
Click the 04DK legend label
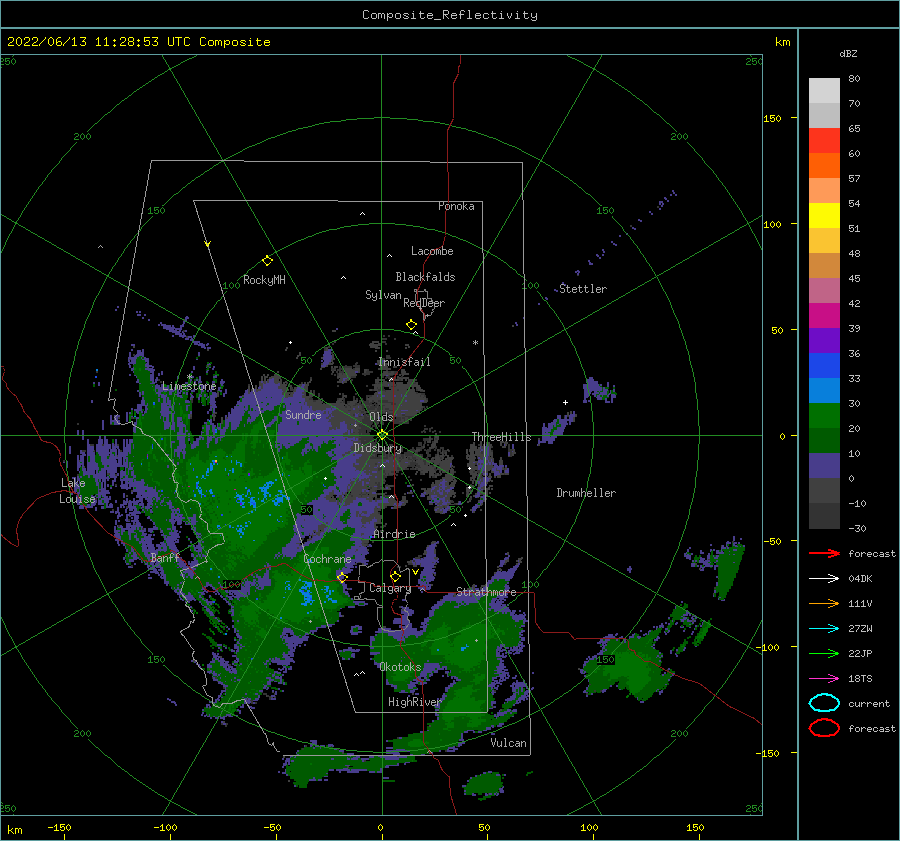pos(860,578)
